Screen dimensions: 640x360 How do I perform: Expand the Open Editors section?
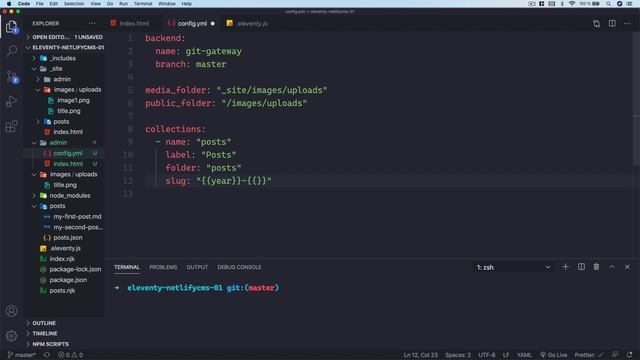point(65,37)
